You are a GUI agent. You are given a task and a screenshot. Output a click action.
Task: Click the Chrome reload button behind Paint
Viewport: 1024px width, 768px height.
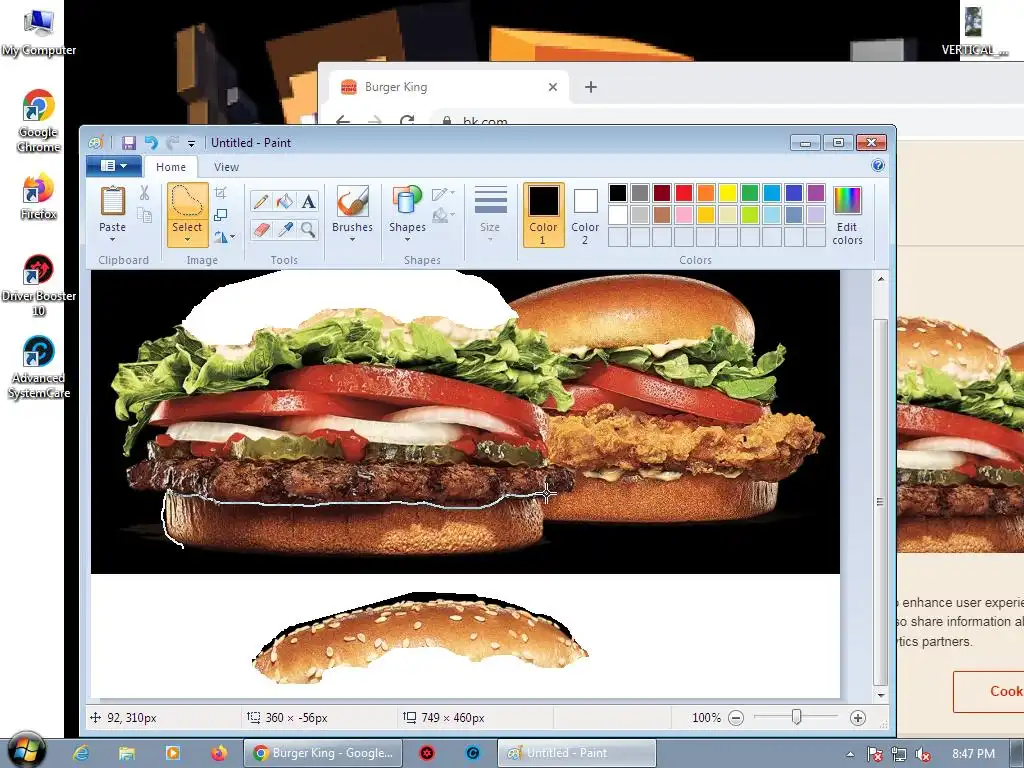point(407,119)
